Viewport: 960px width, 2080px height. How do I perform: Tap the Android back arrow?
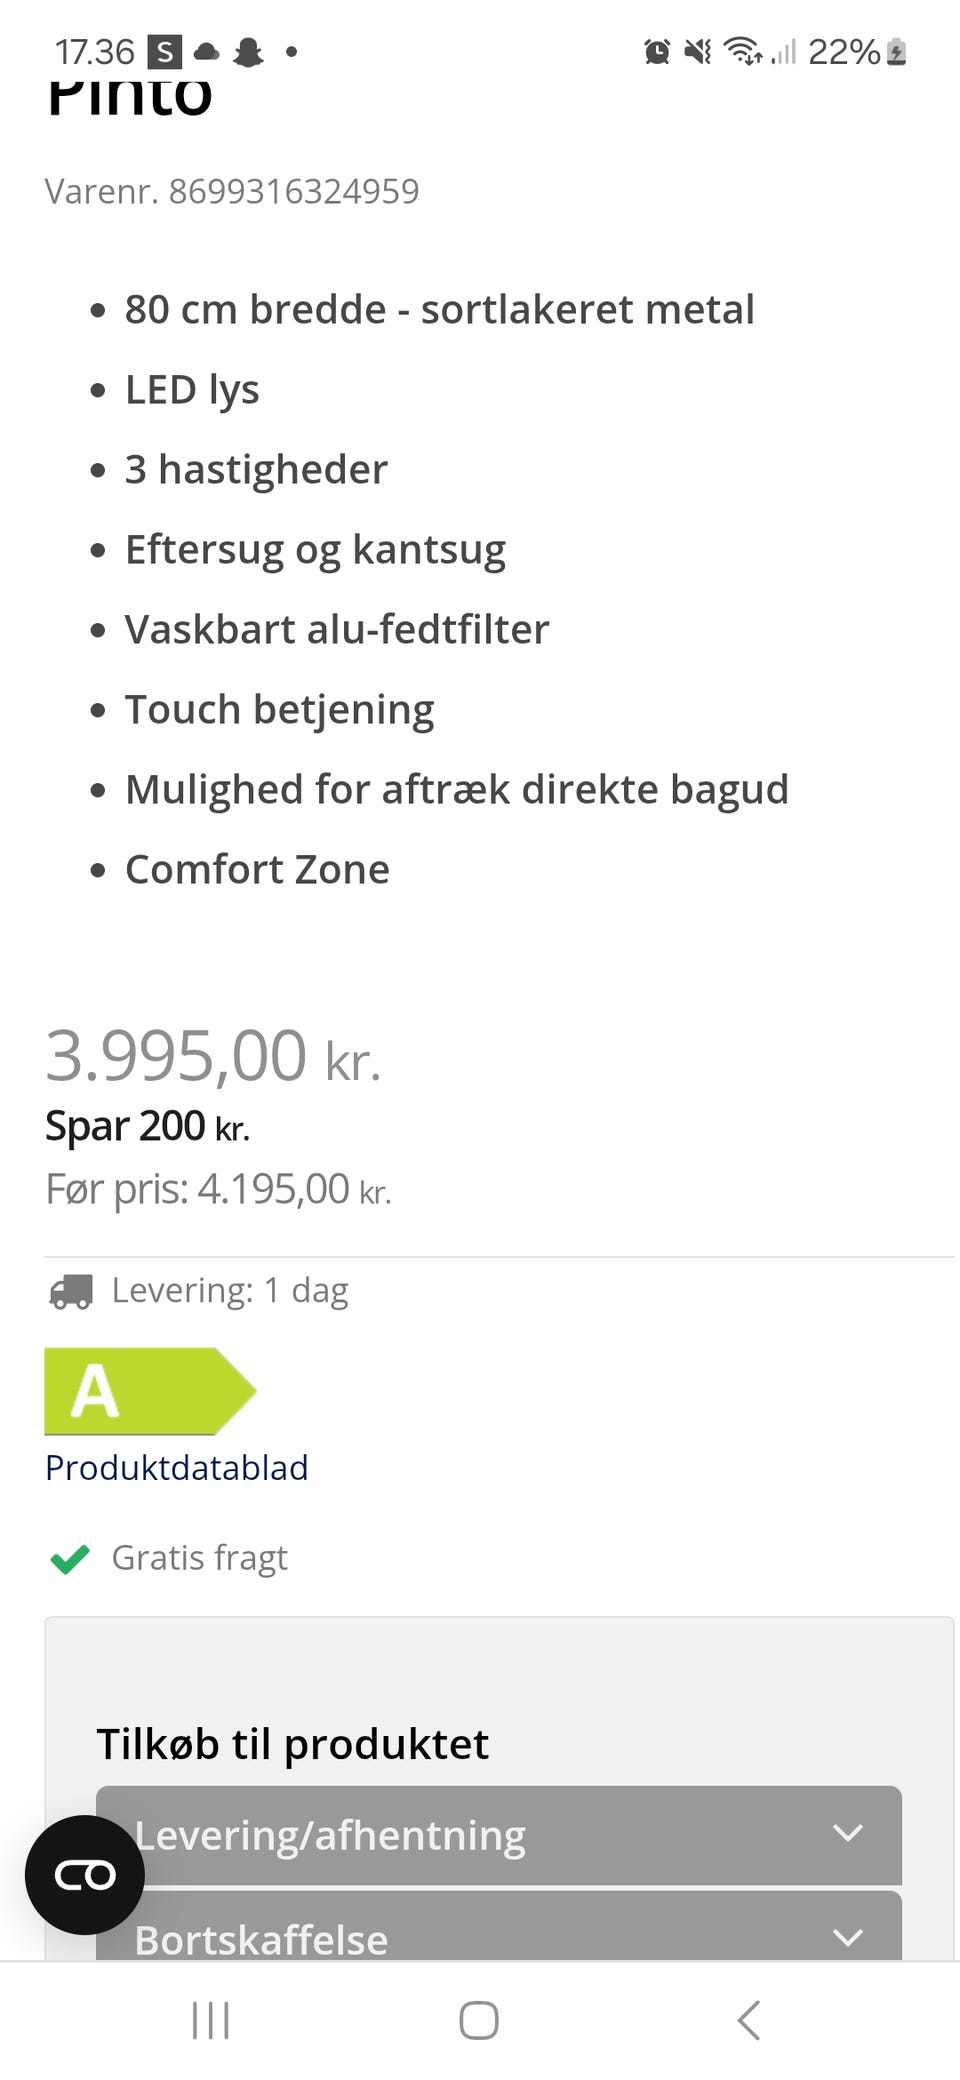point(748,2020)
